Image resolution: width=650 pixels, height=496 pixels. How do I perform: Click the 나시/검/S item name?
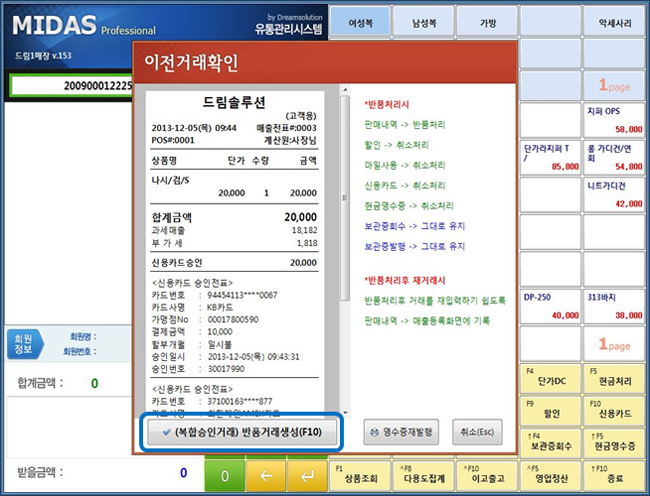click(x=170, y=180)
